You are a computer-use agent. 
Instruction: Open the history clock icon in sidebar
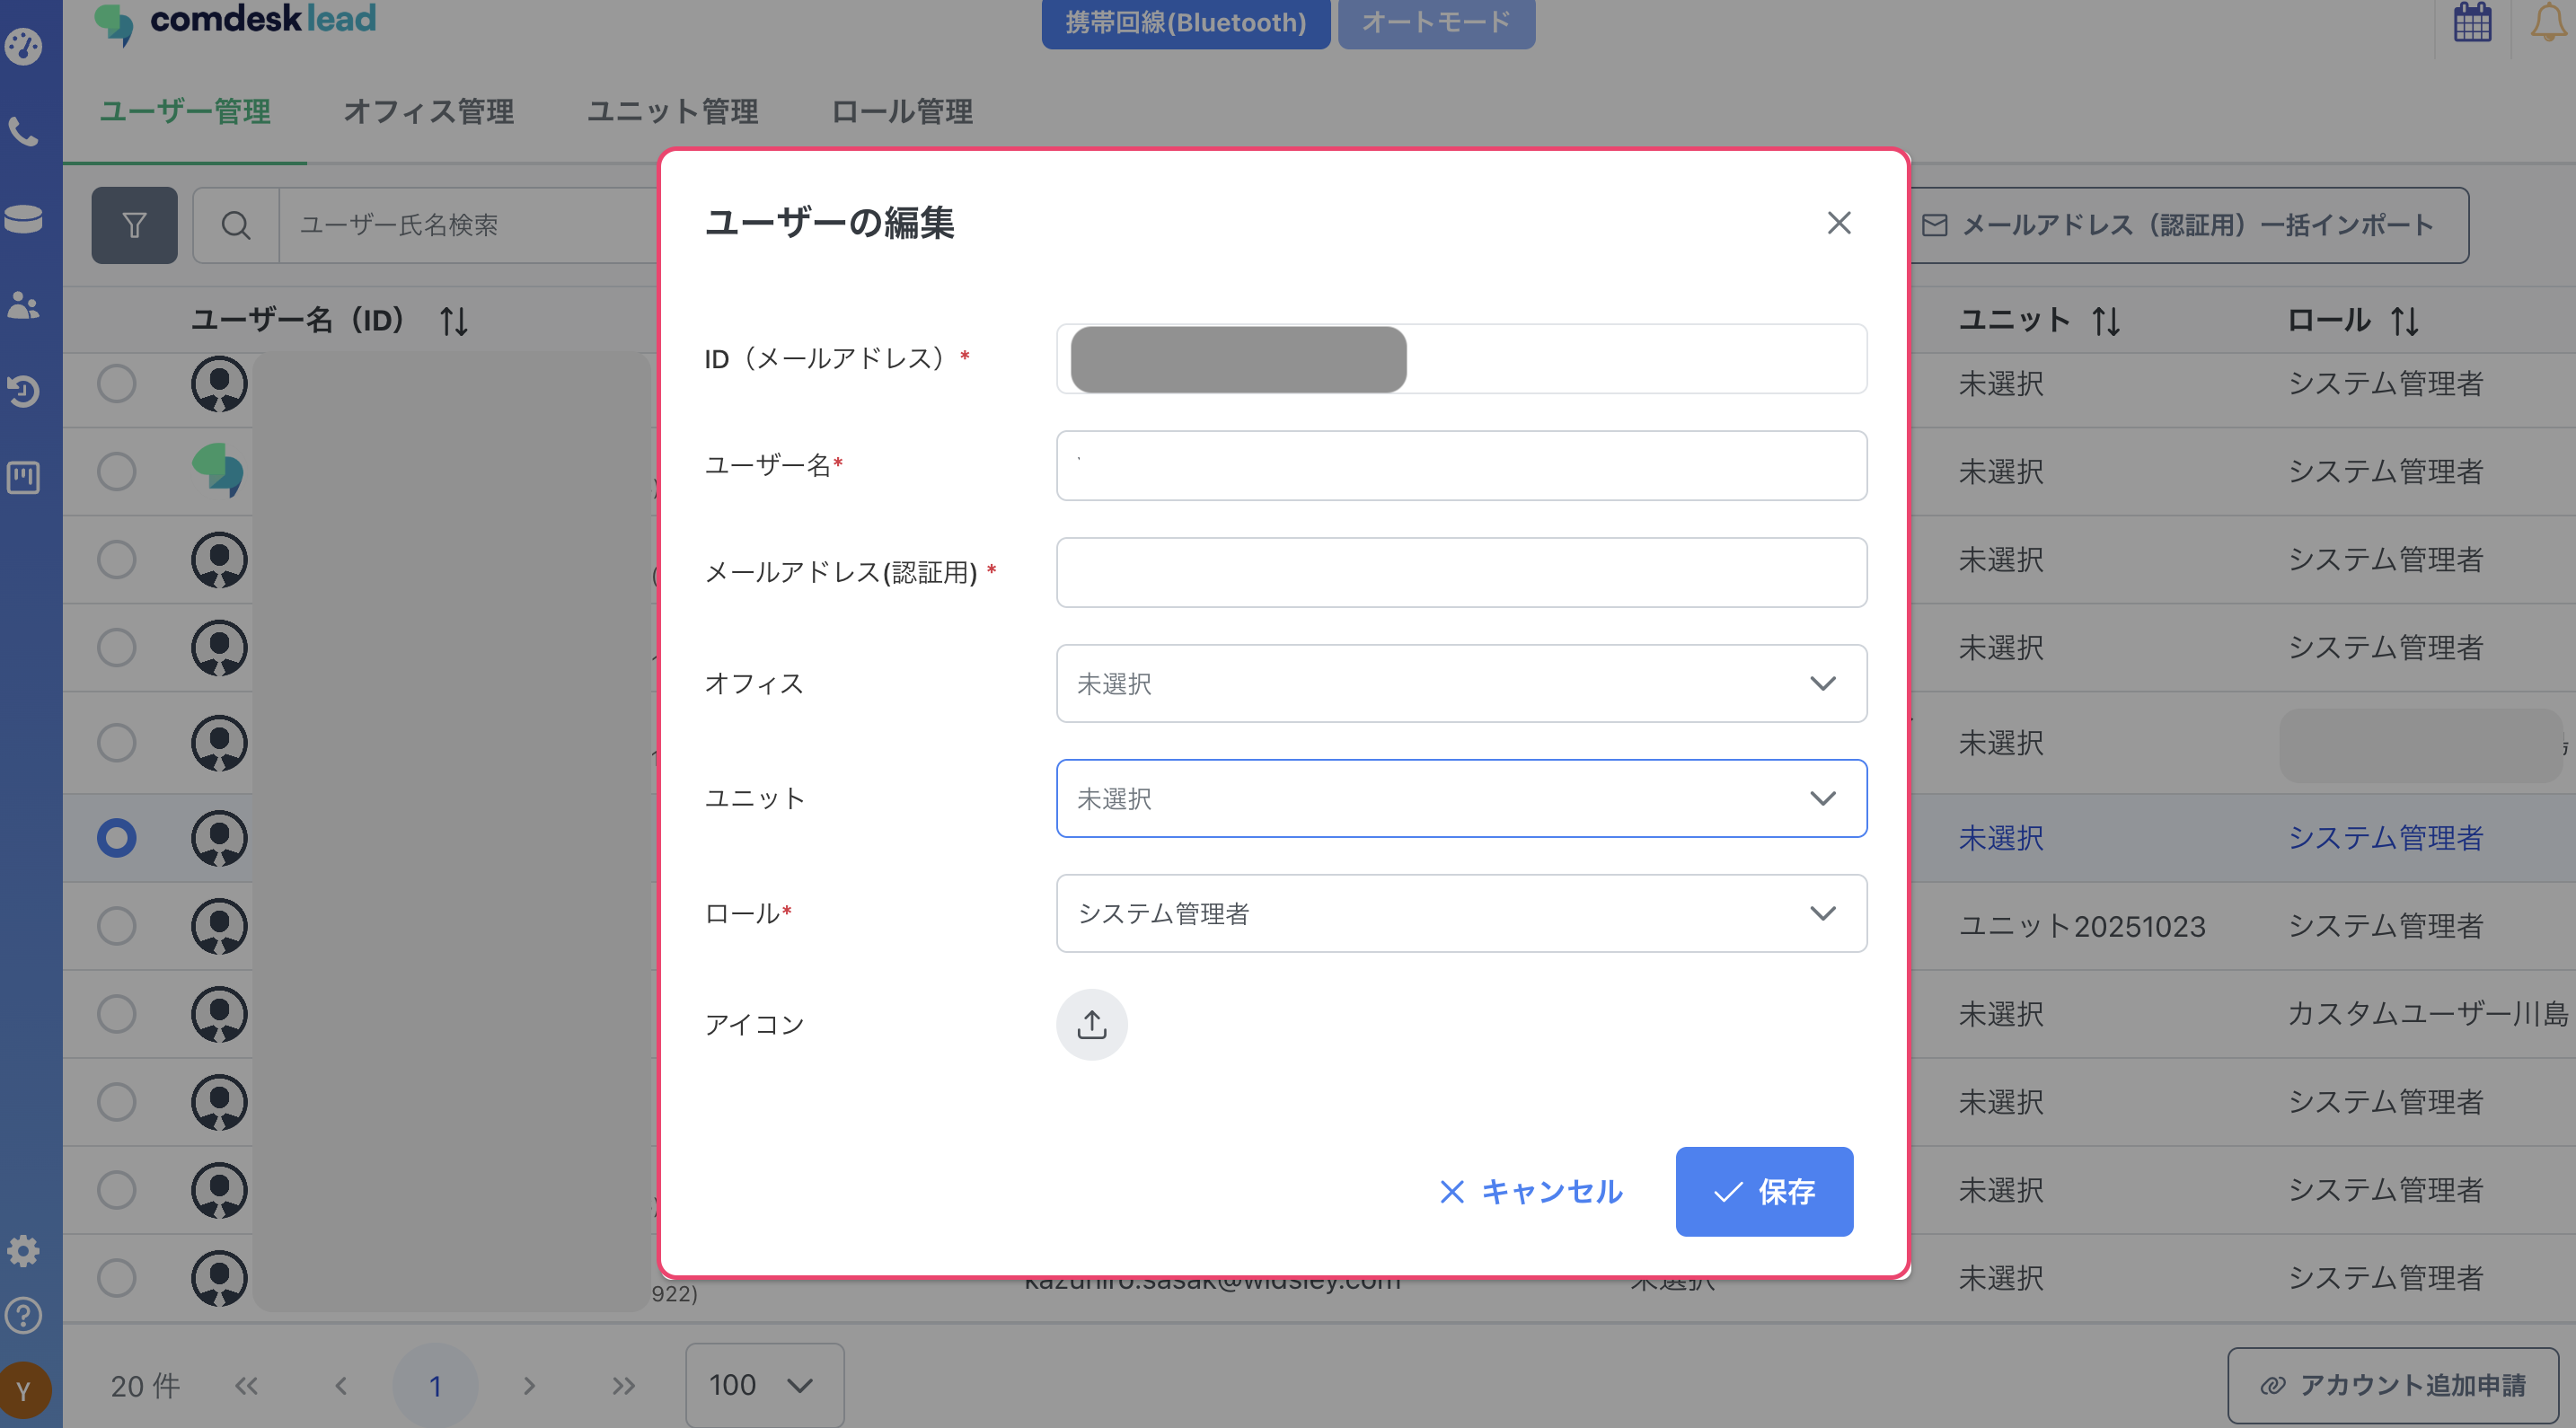[x=23, y=391]
